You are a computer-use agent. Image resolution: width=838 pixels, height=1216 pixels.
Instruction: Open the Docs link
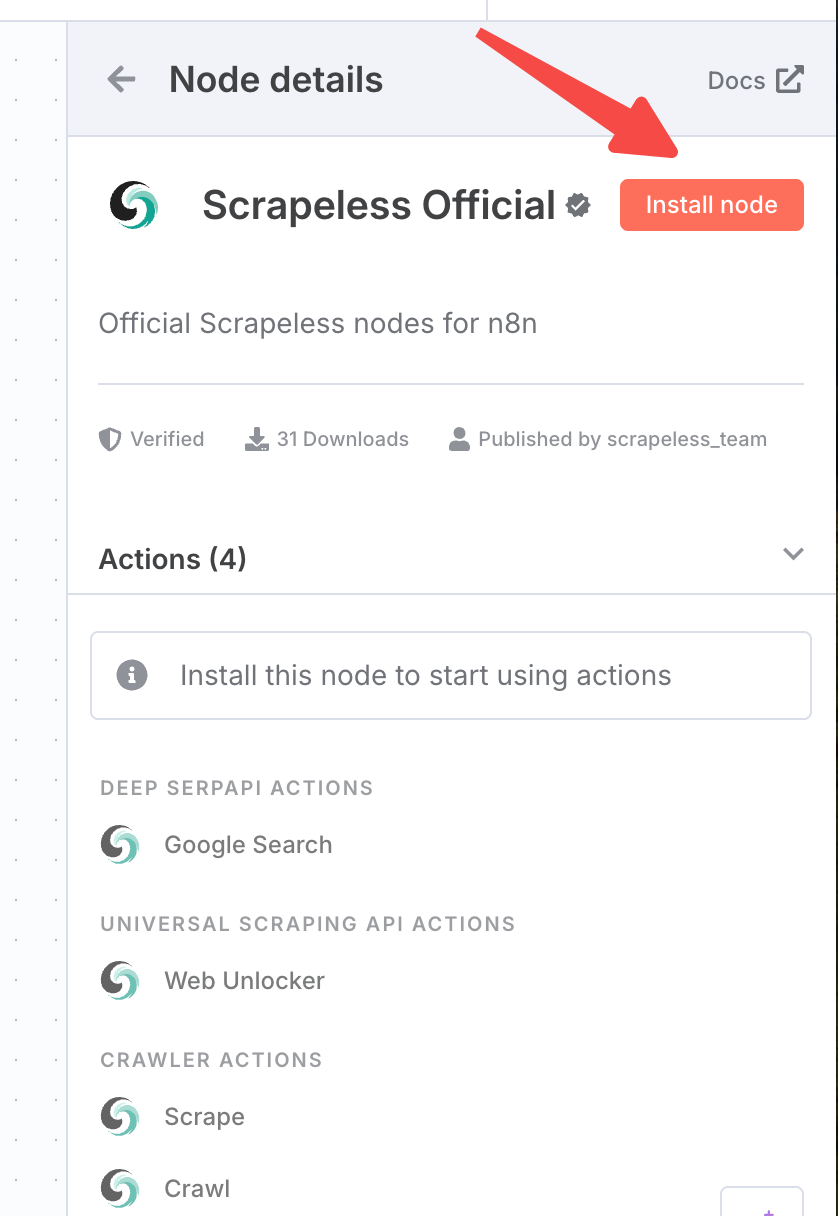click(x=736, y=81)
